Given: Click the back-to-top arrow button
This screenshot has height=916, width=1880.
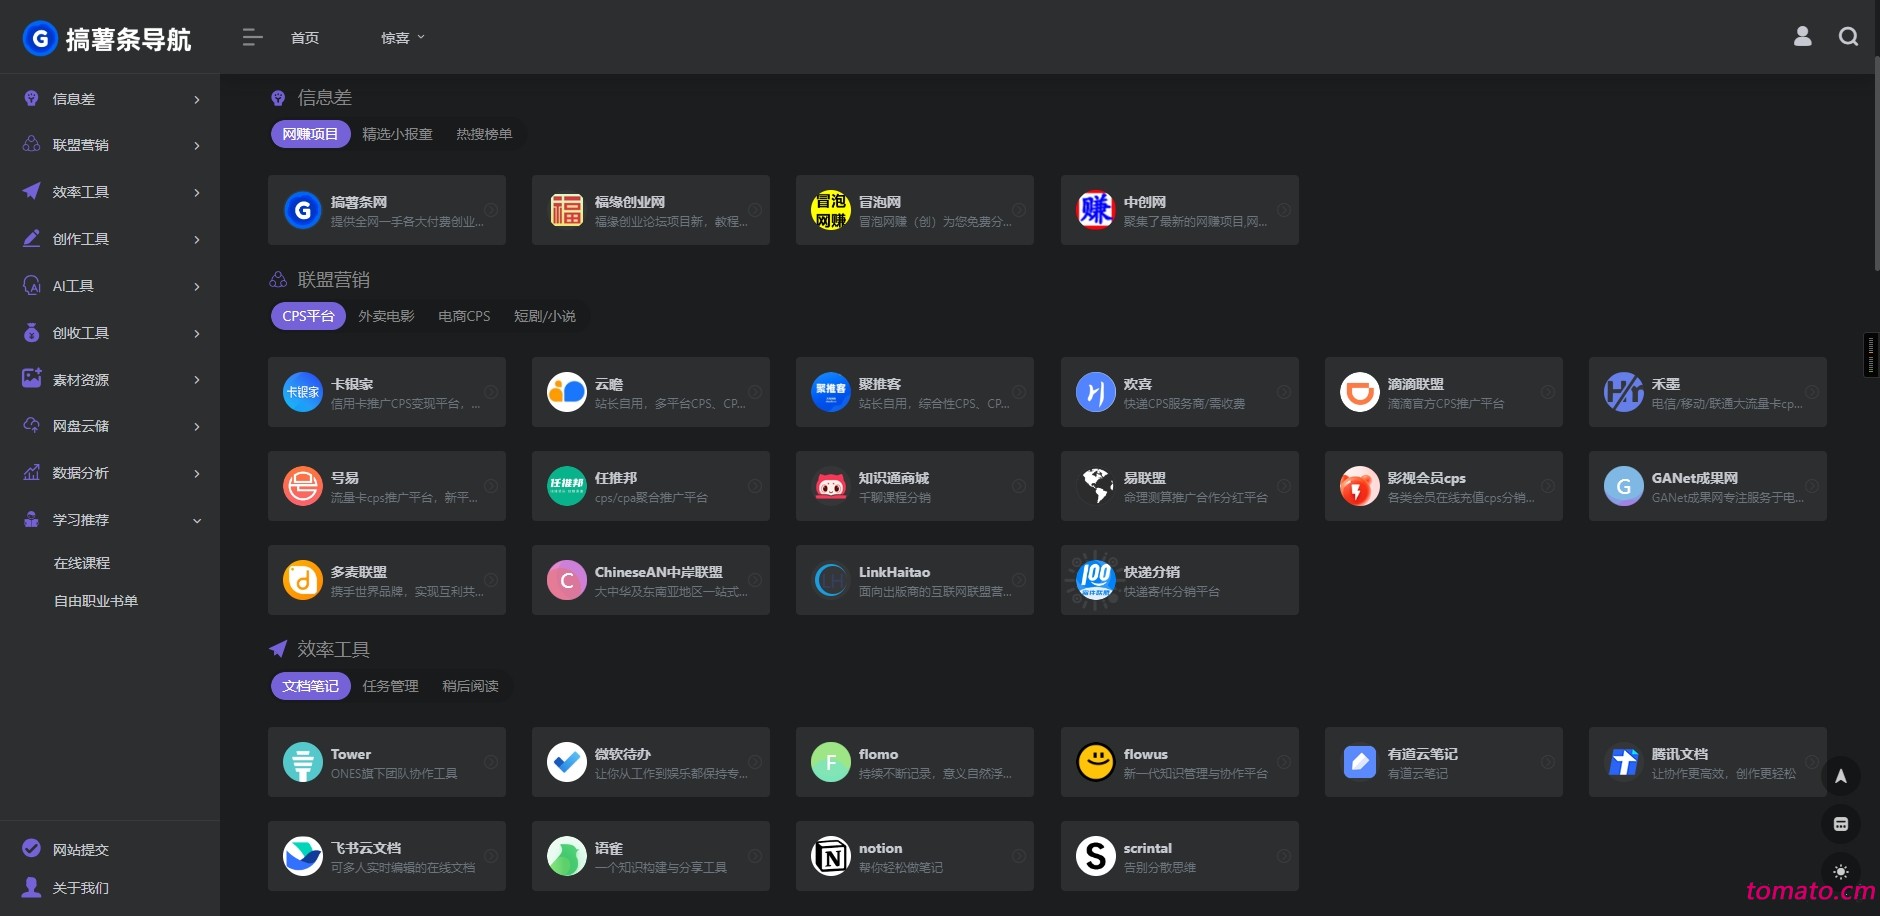Looking at the screenshot, I should pyautogui.click(x=1840, y=777).
